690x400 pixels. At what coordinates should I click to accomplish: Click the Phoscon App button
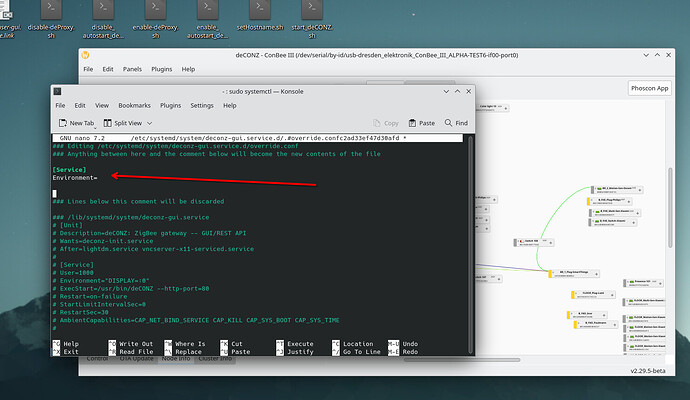coord(650,88)
